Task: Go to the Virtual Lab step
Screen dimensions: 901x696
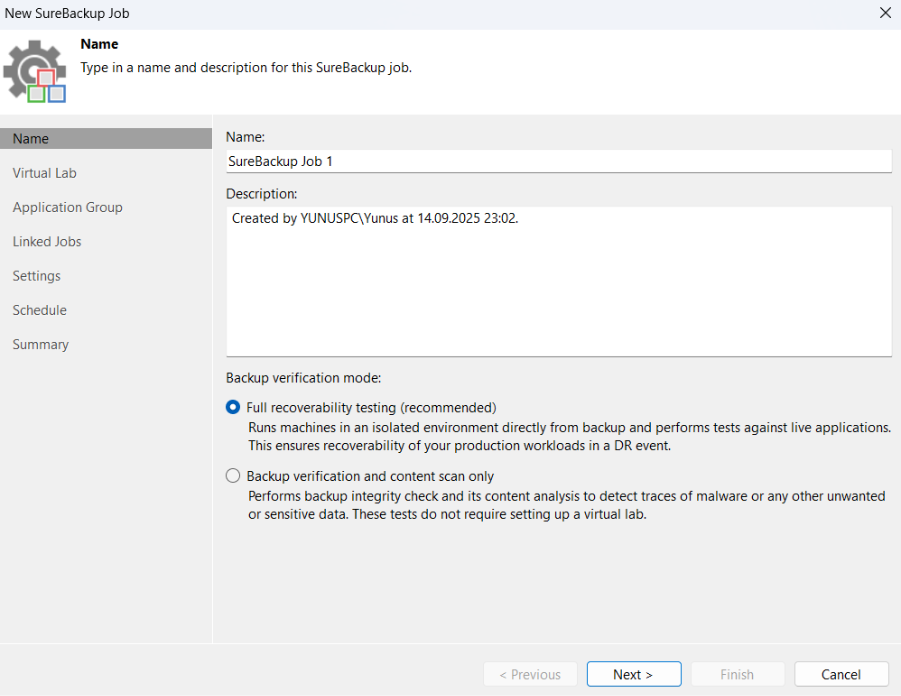Action: pos(45,173)
